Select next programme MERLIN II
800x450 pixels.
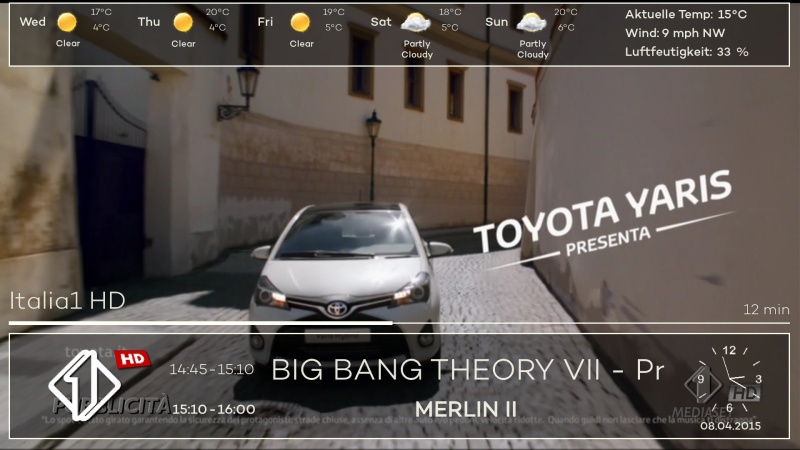click(466, 409)
